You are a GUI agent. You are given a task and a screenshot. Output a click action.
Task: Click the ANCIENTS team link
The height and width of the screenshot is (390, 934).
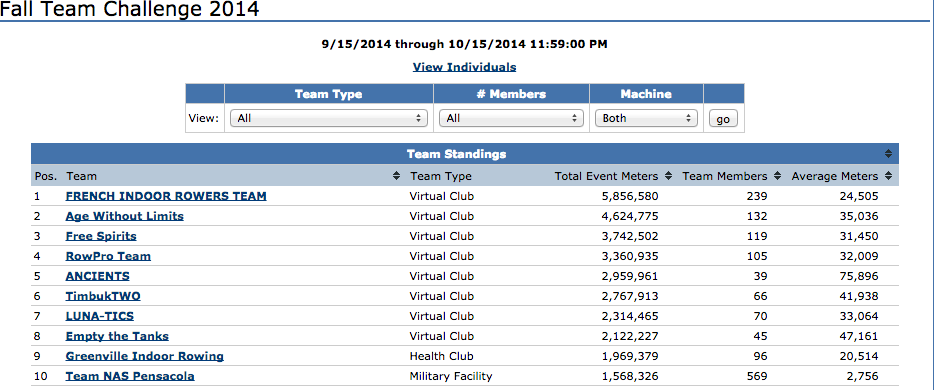98,276
